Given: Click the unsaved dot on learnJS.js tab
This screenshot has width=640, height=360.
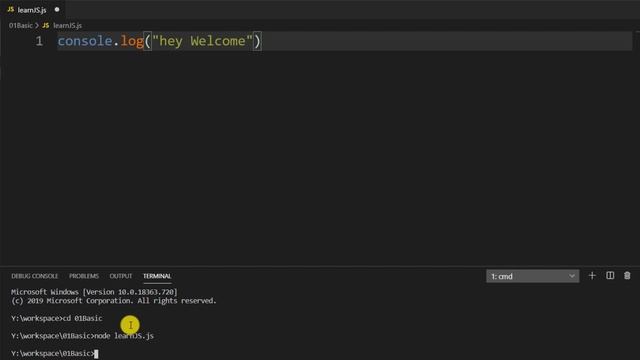Looking at the screenshot, I should click(x=57, y=9).
